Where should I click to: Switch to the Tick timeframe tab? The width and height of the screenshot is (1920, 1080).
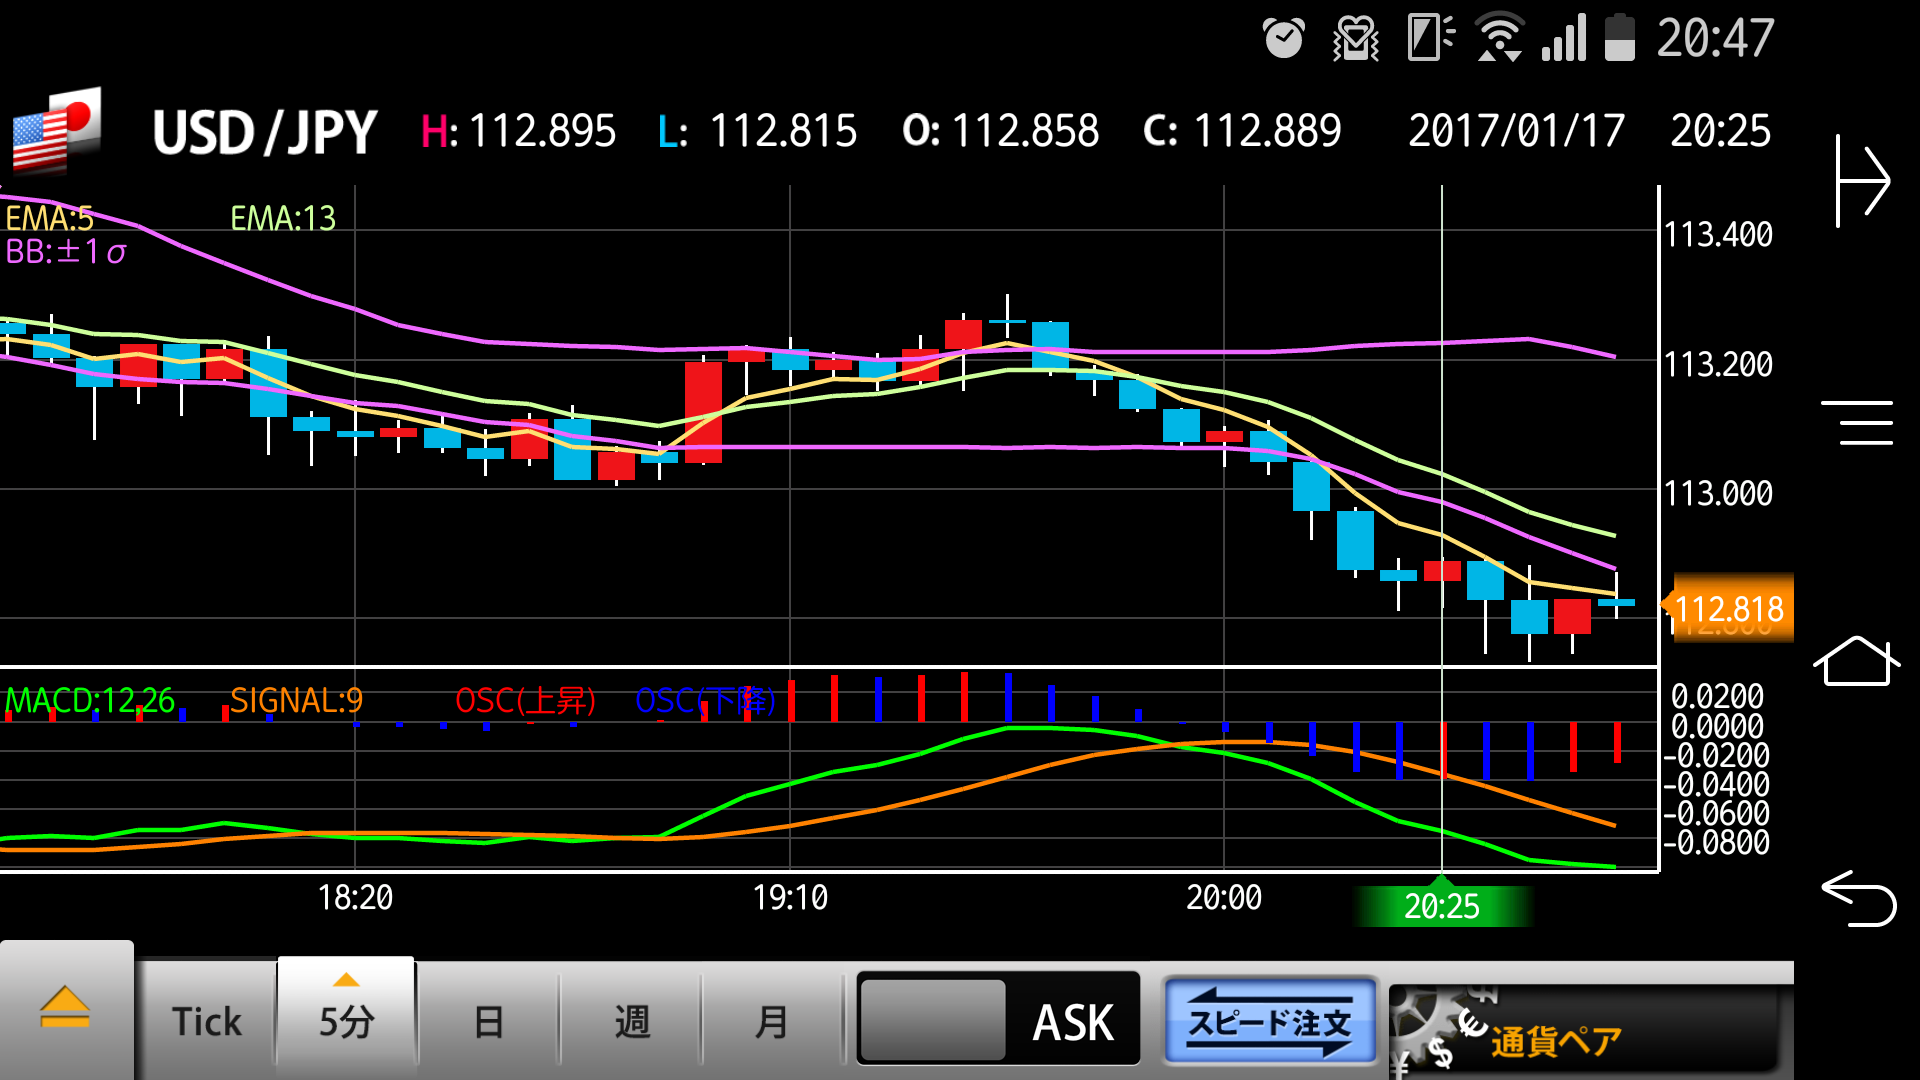pyautogui.click(x=207, y=1022)
